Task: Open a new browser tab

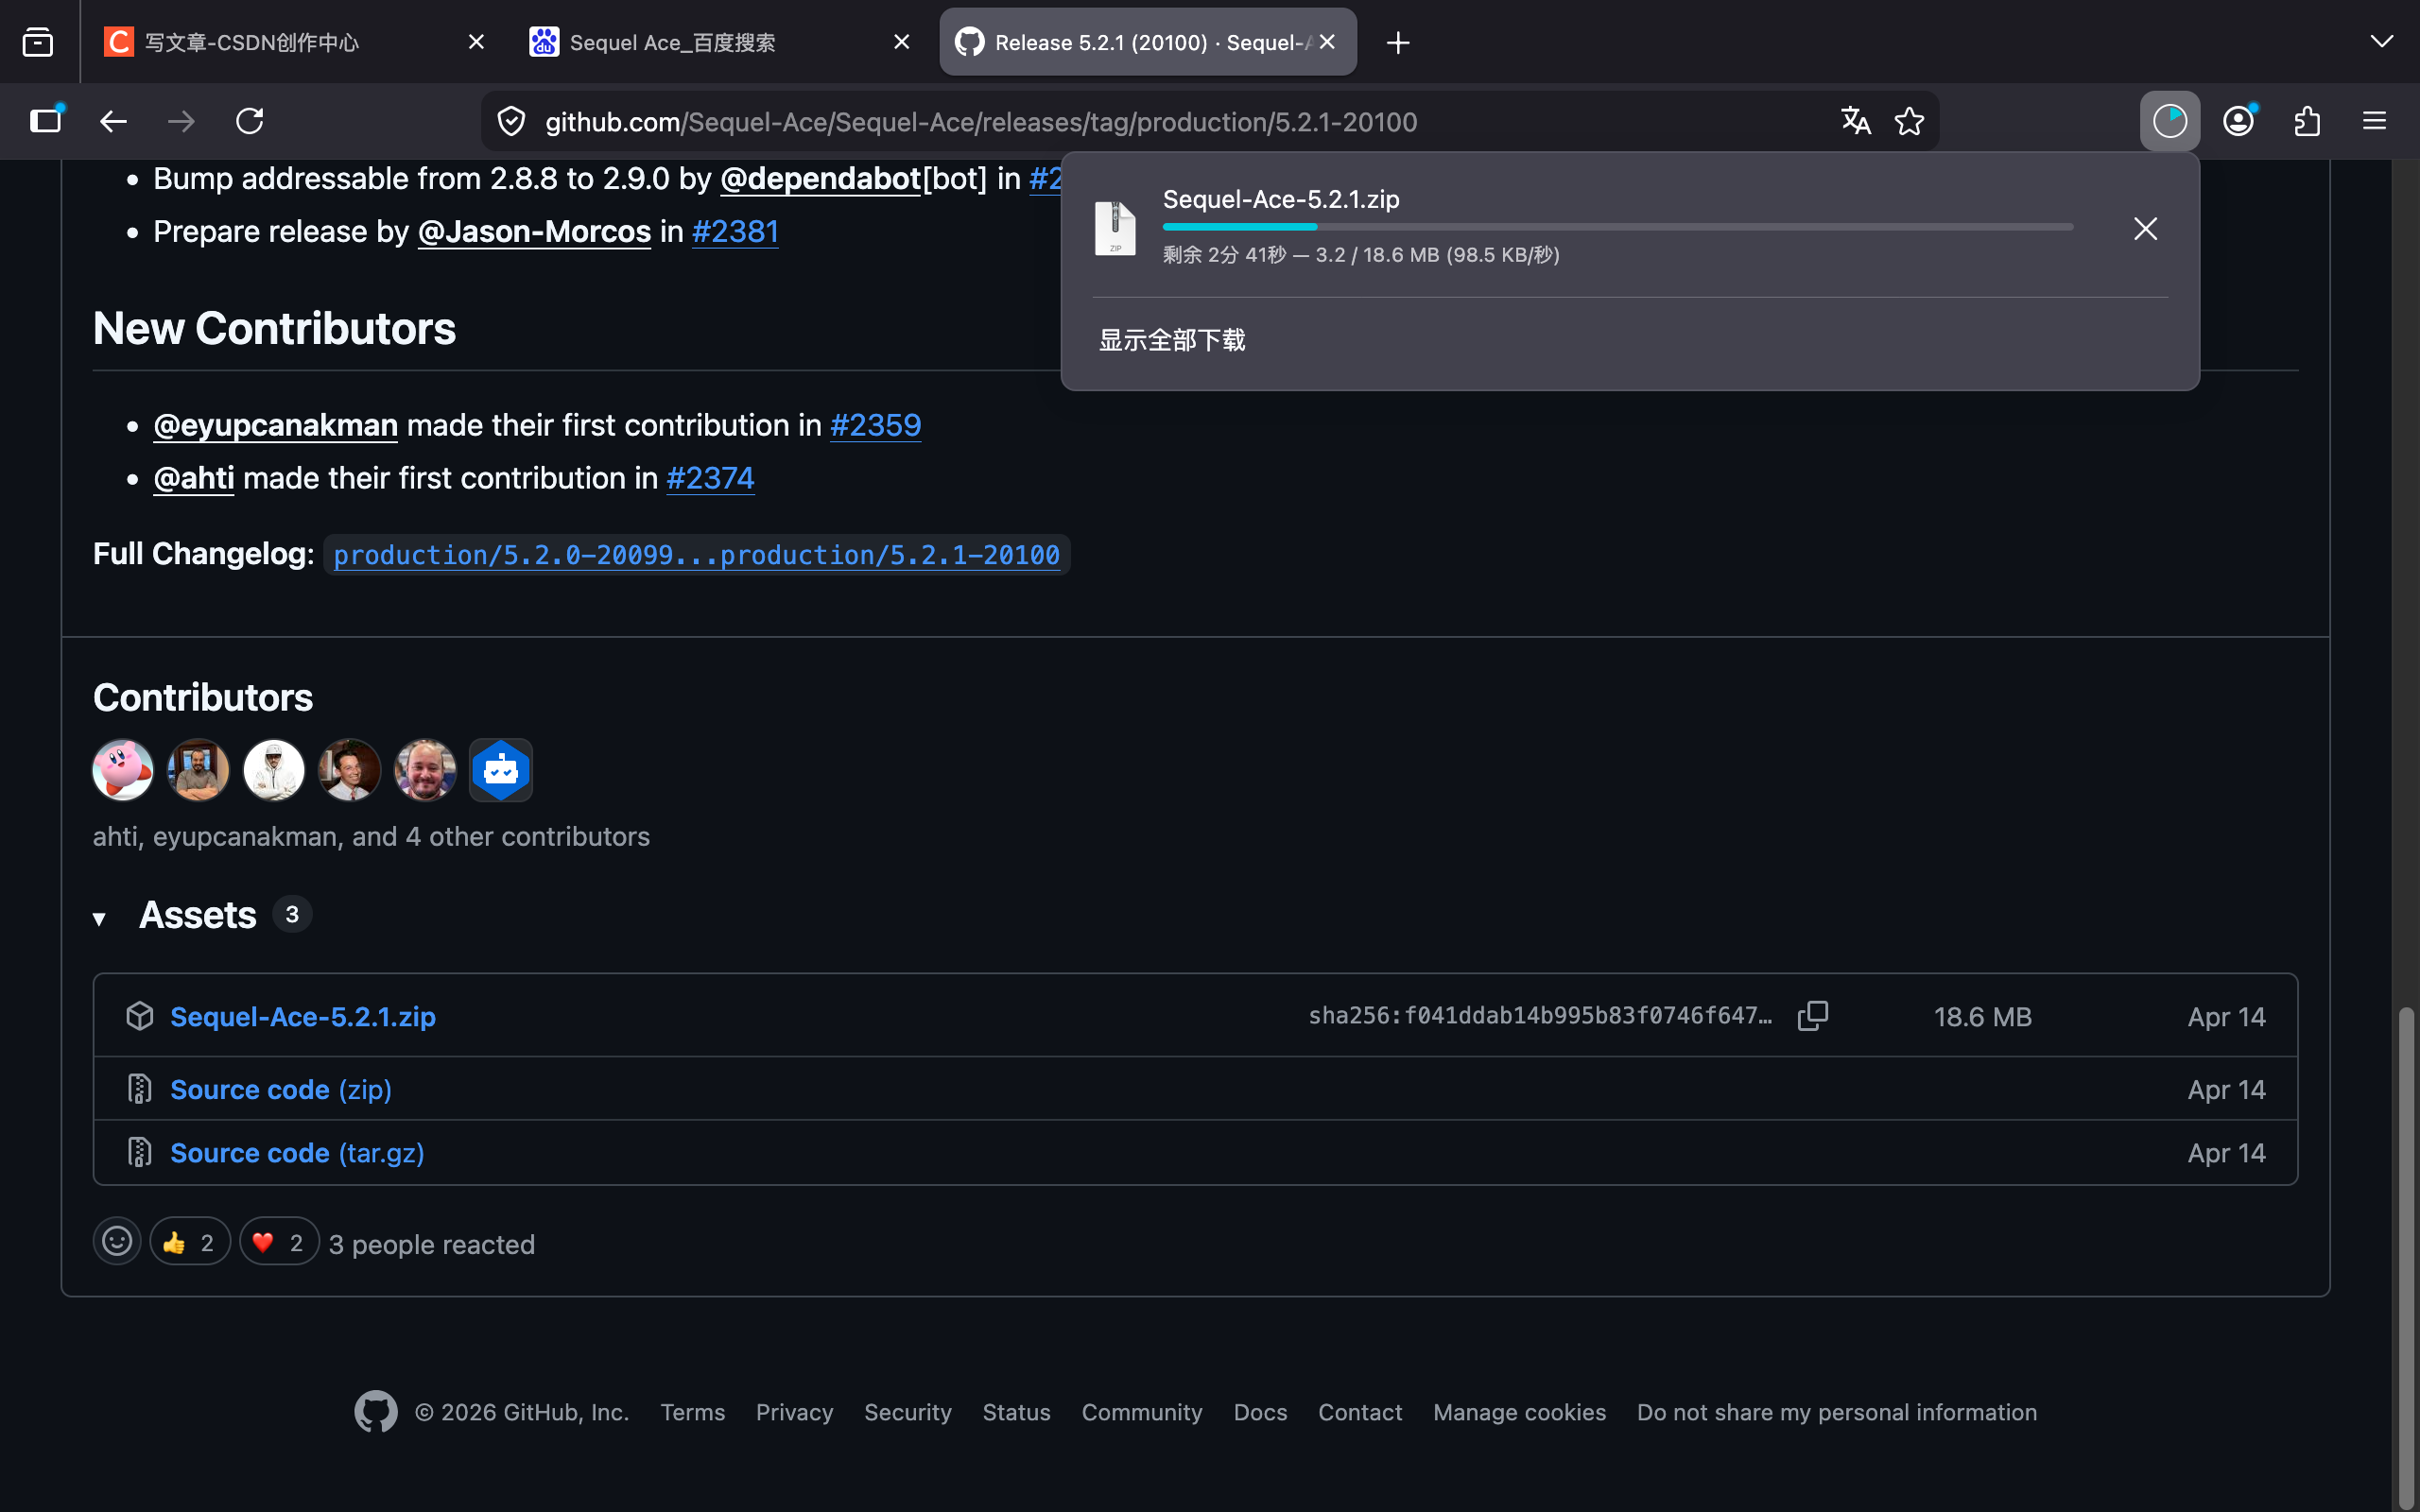Action: click(1398, 42)
